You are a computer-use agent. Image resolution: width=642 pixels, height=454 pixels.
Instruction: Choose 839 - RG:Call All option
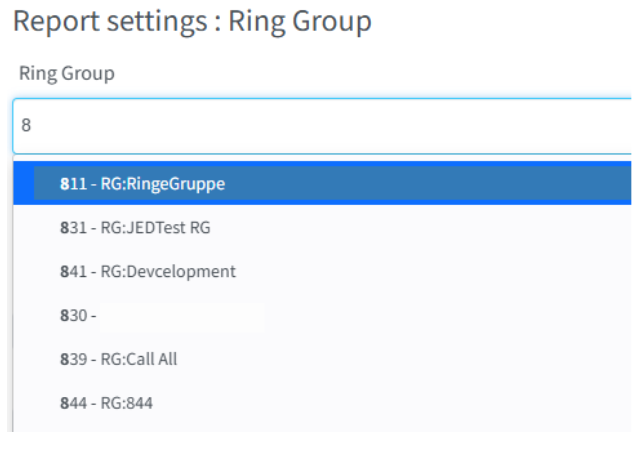coord(322,359)
